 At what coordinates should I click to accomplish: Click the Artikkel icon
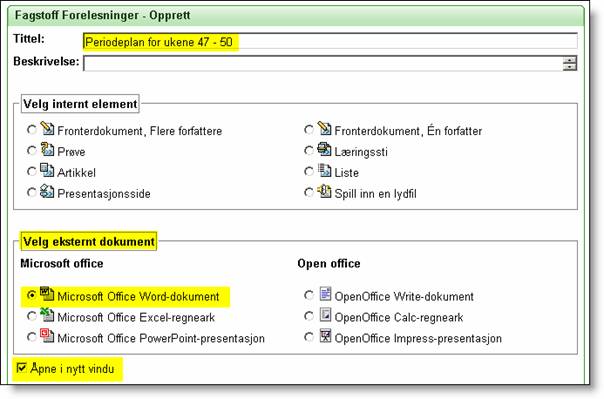pyautogui.click(x=47, y=170)
